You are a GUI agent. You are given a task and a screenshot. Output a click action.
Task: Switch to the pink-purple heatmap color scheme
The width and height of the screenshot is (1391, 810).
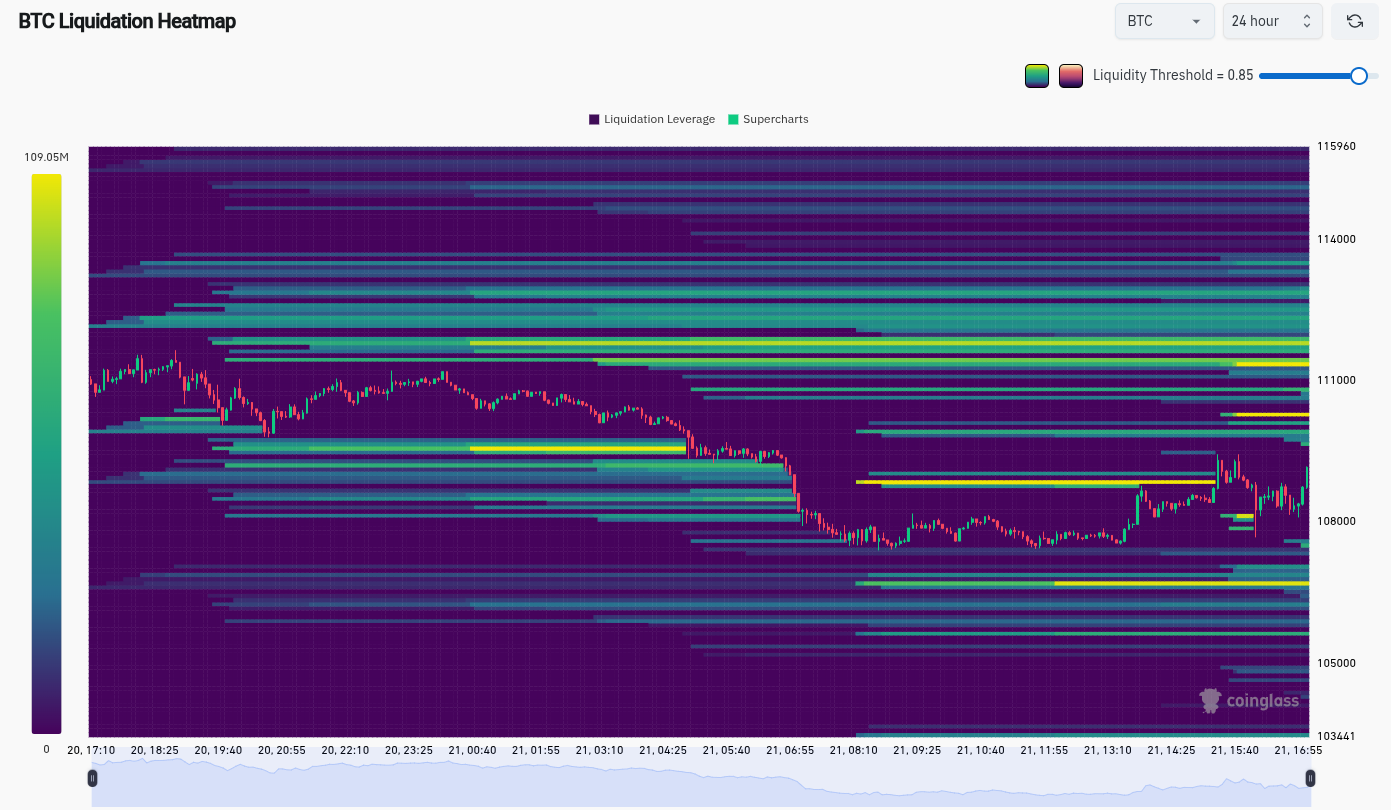click(x=1071, y=75)
